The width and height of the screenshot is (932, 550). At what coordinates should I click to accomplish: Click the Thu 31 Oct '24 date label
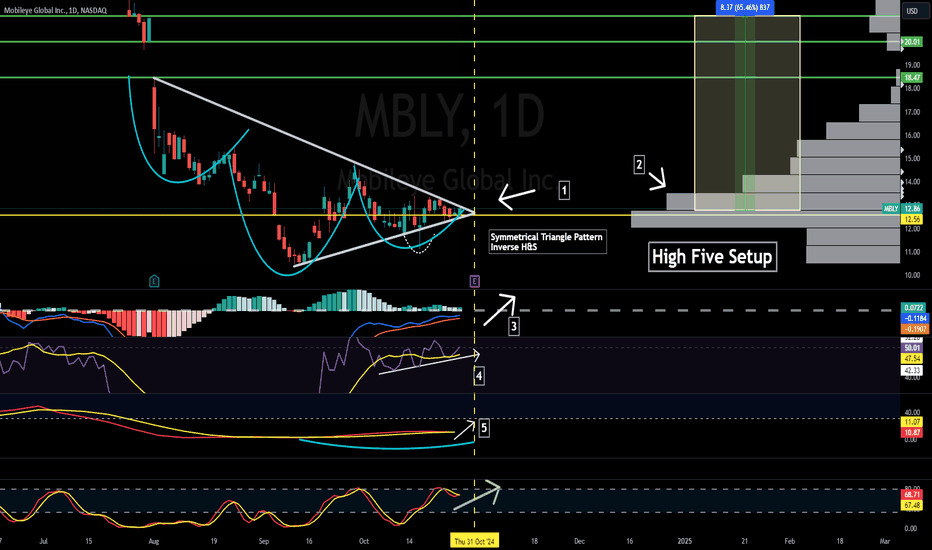[x=474, y=541]
